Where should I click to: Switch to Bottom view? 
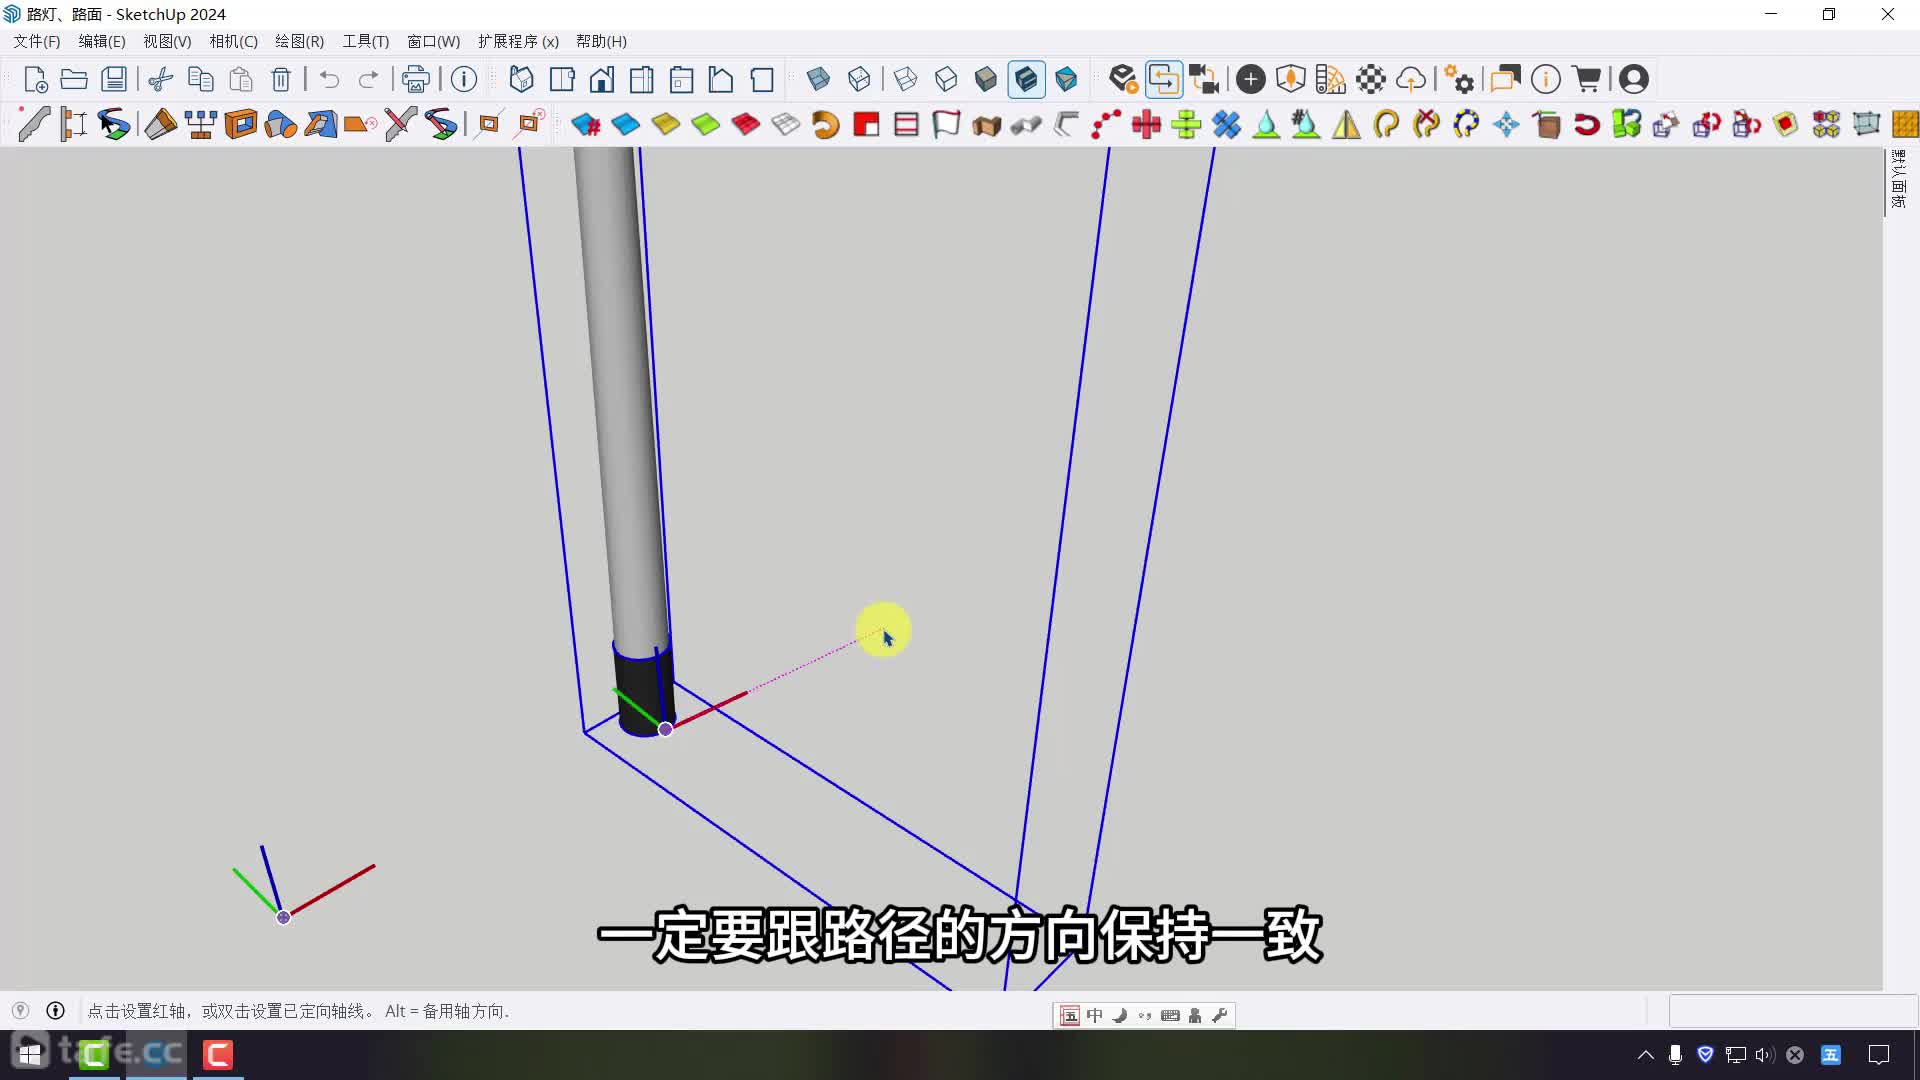[x=762, y=79]
